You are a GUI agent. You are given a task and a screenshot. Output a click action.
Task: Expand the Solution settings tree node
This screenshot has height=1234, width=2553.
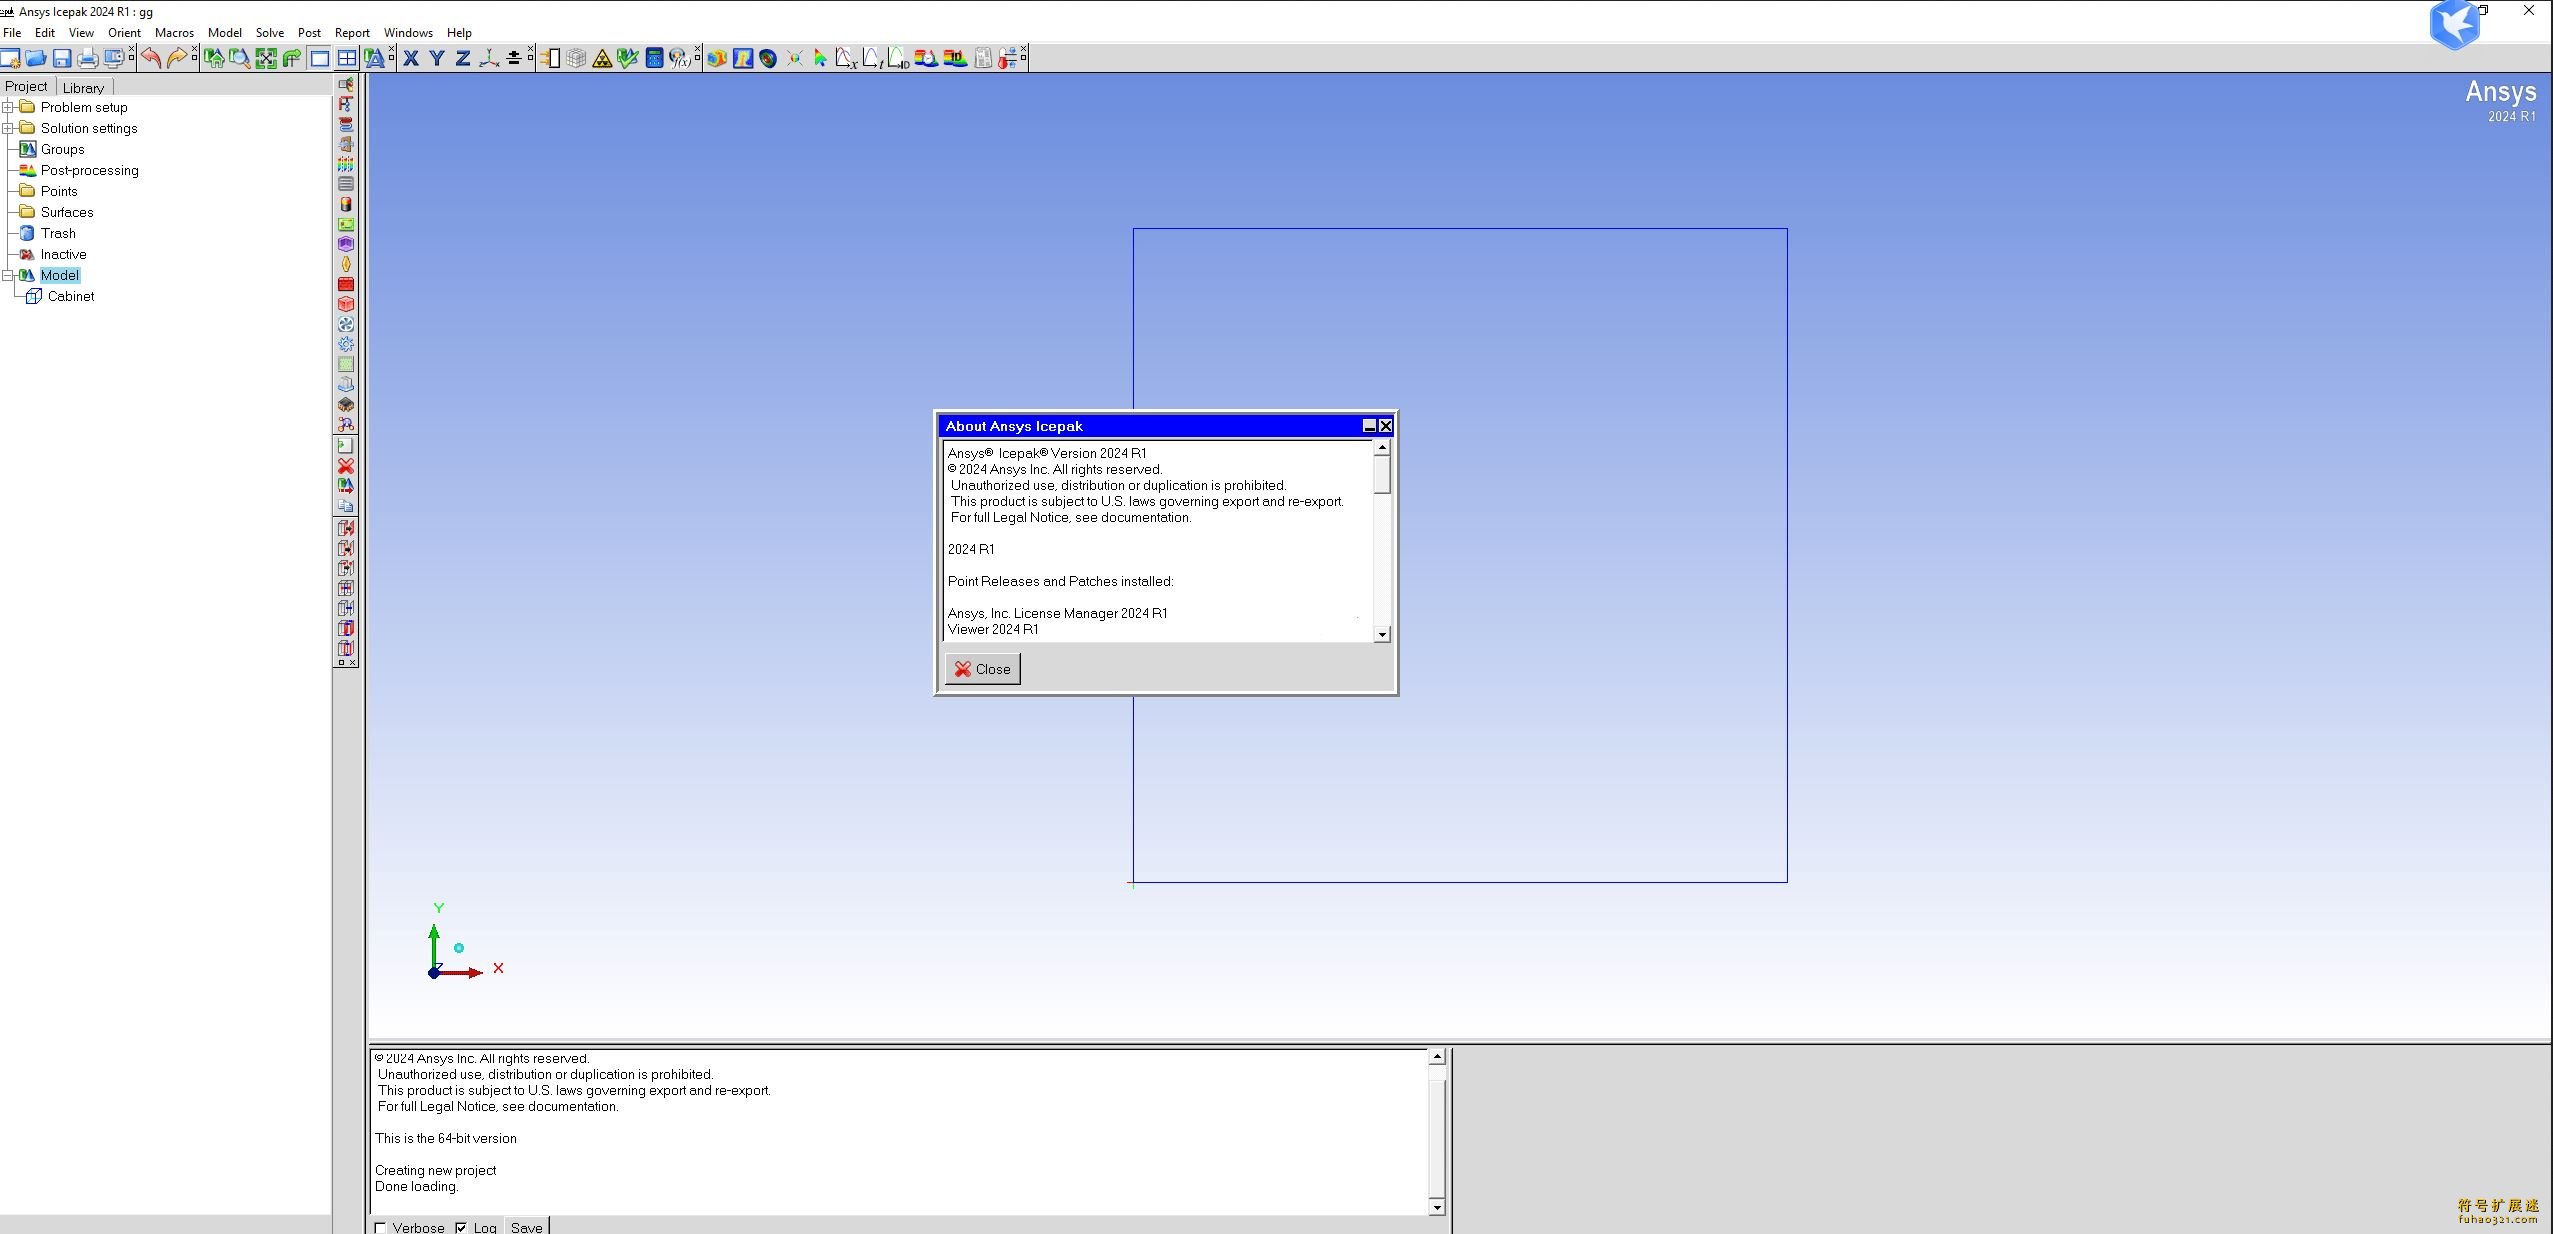click(8, 128)
